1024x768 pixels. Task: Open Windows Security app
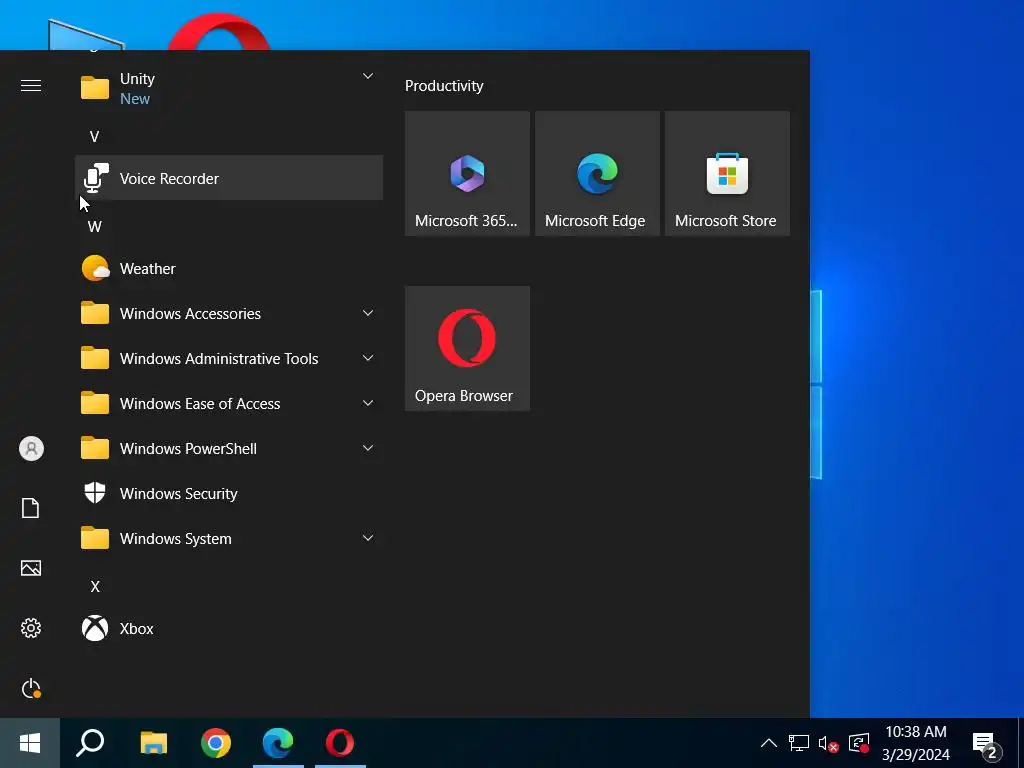point(229,494)
